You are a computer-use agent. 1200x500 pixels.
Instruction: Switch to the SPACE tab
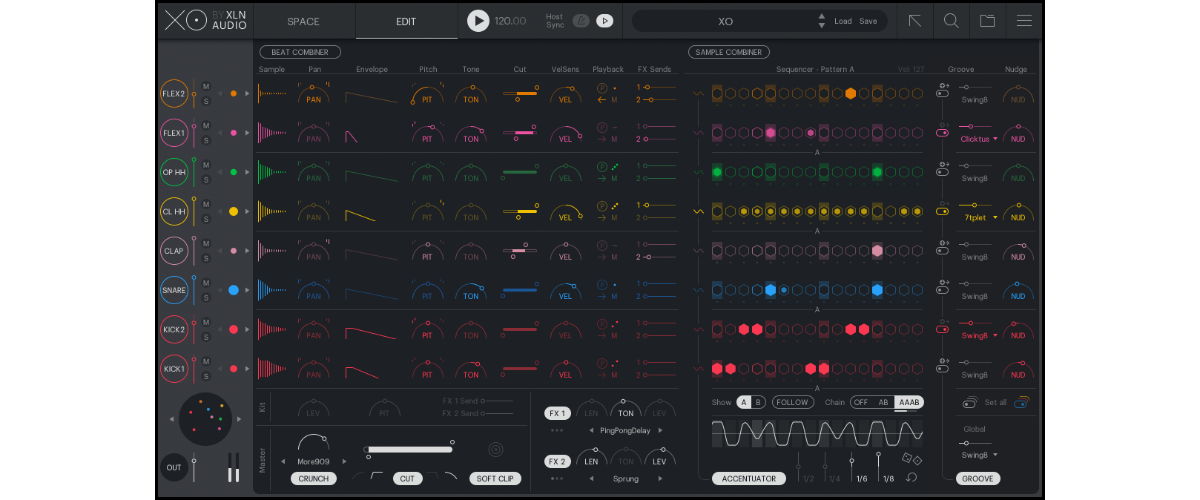(303, 21)
